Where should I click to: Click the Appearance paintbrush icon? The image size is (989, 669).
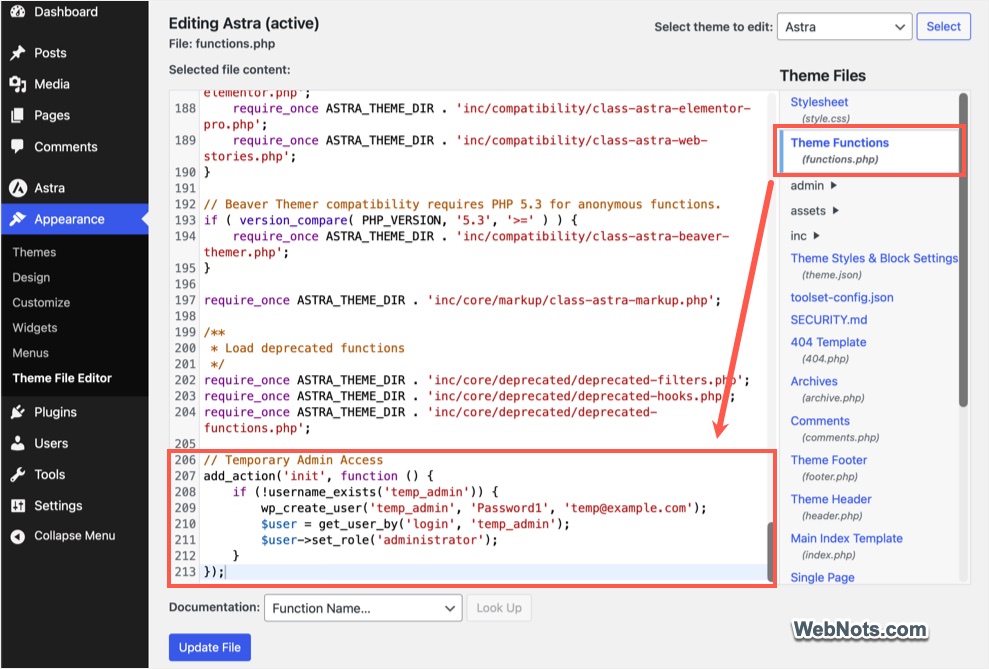[18, 219]
